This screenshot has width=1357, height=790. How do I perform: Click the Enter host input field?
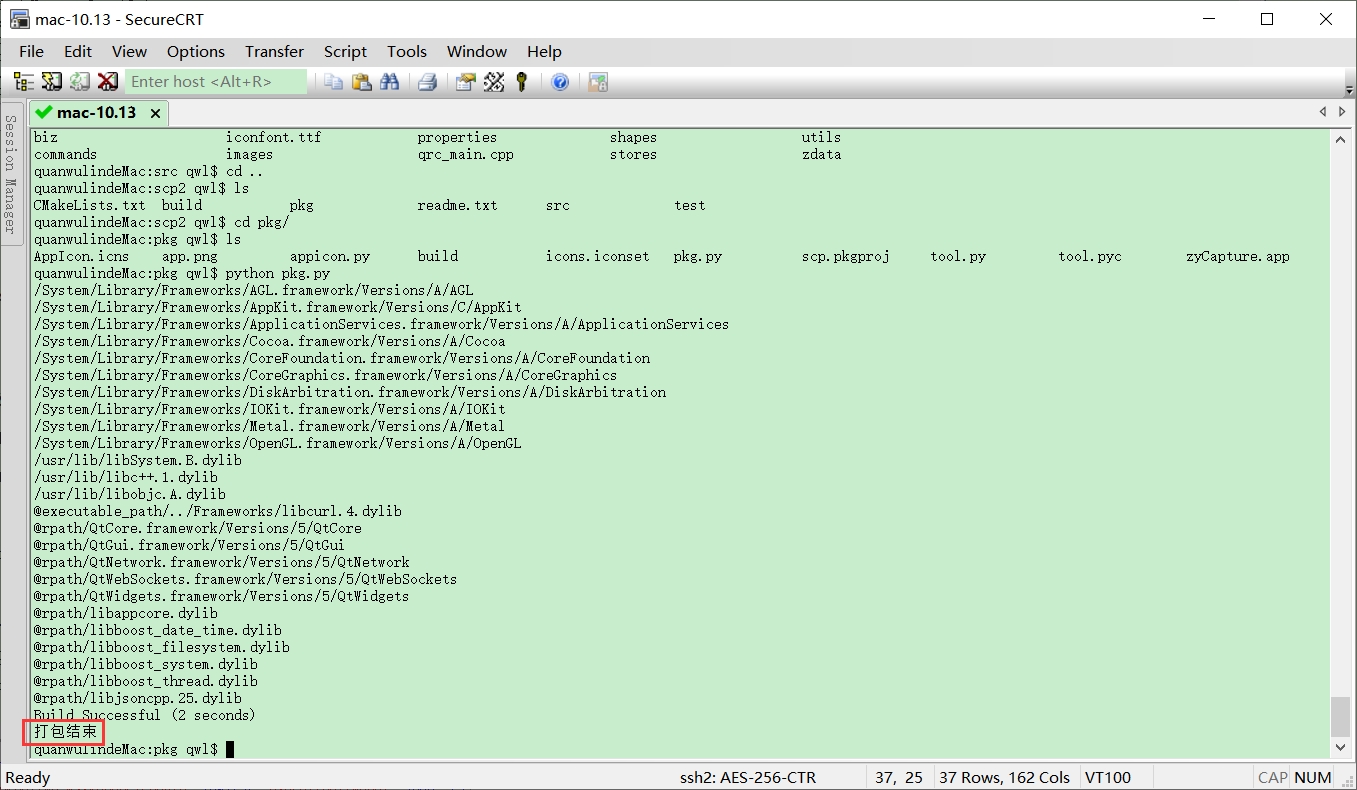pyautogui.click(x=215, y=82)
